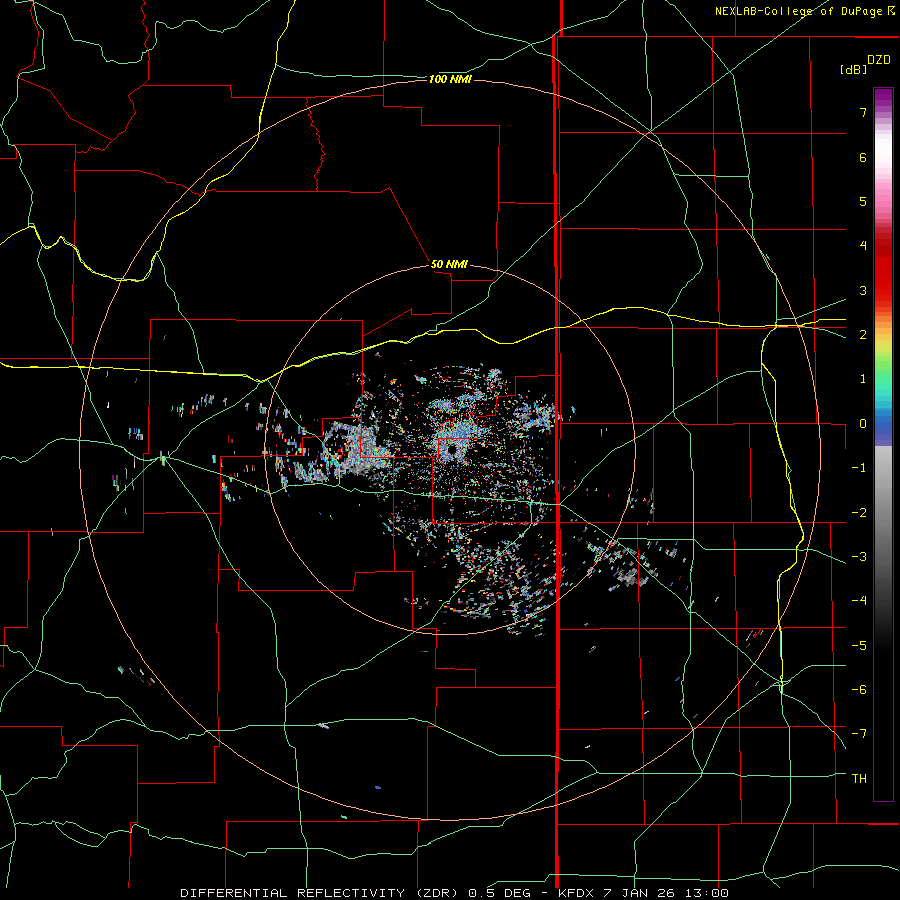Click the 7 JAN 26 13:00 timestamp
The width and height of the screenshot is (900, 900).
[666, 893]
